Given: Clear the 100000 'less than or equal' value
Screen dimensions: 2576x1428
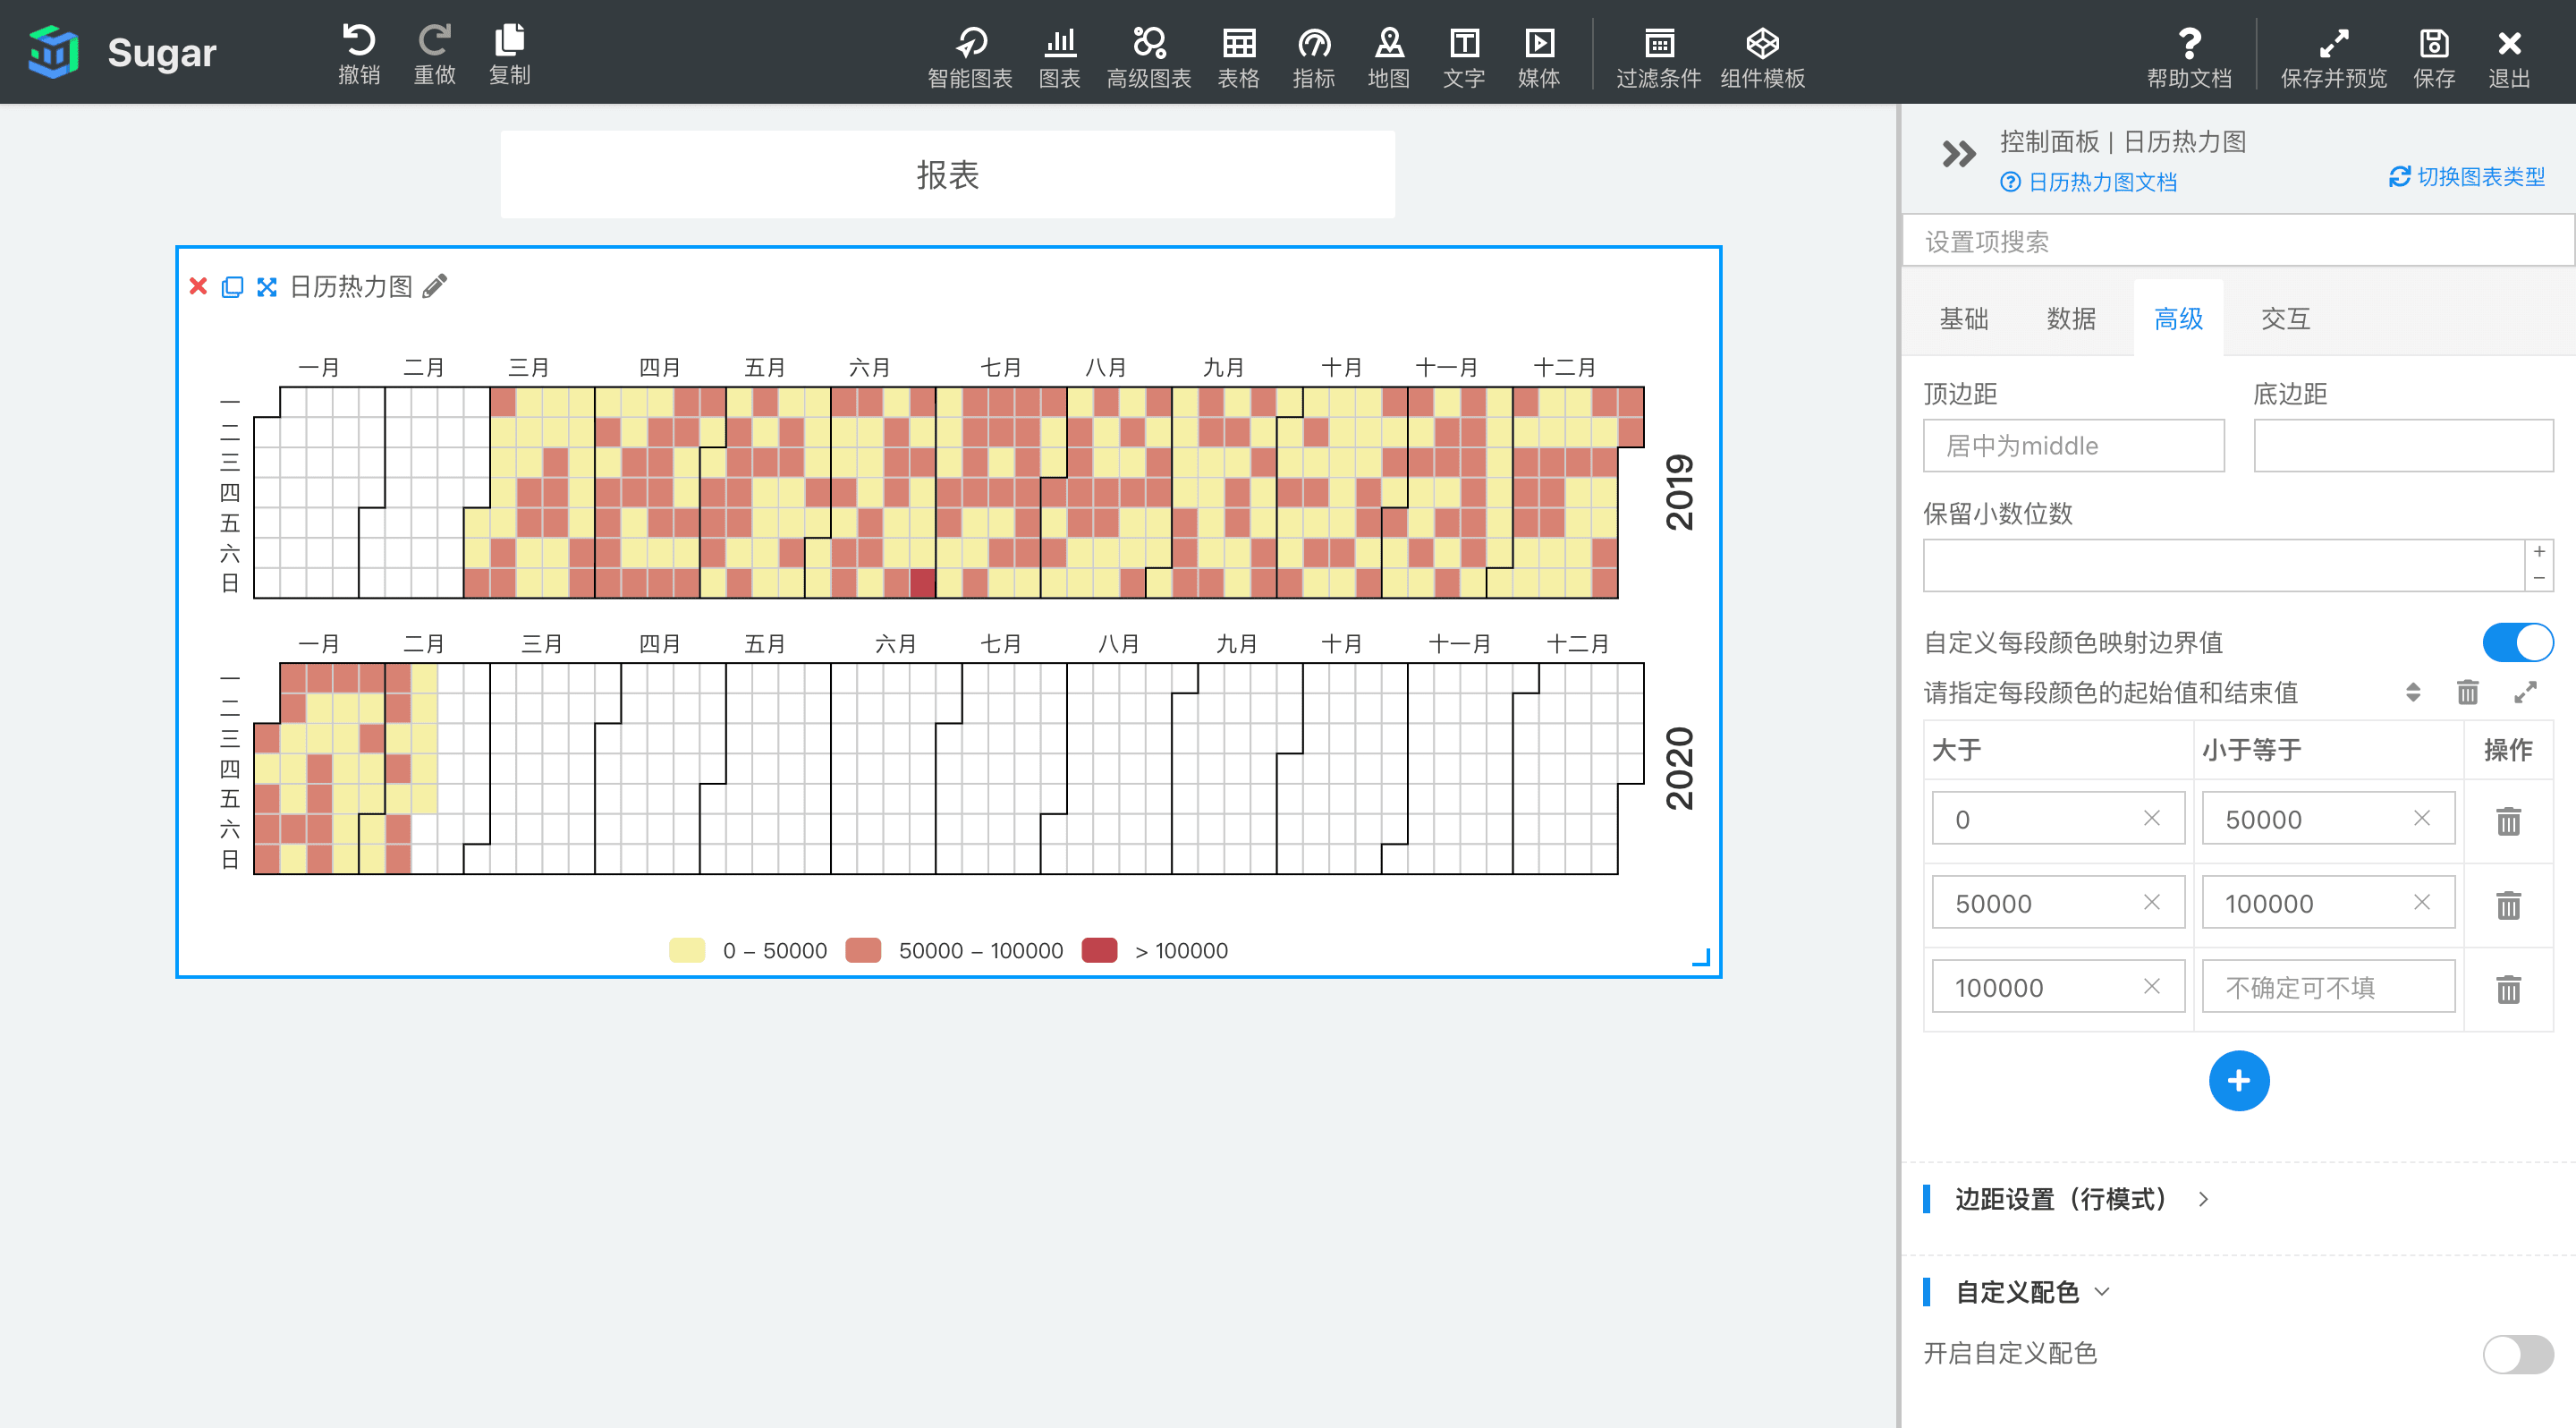Looking at the screenshot, I should [x=2421, y=902].
